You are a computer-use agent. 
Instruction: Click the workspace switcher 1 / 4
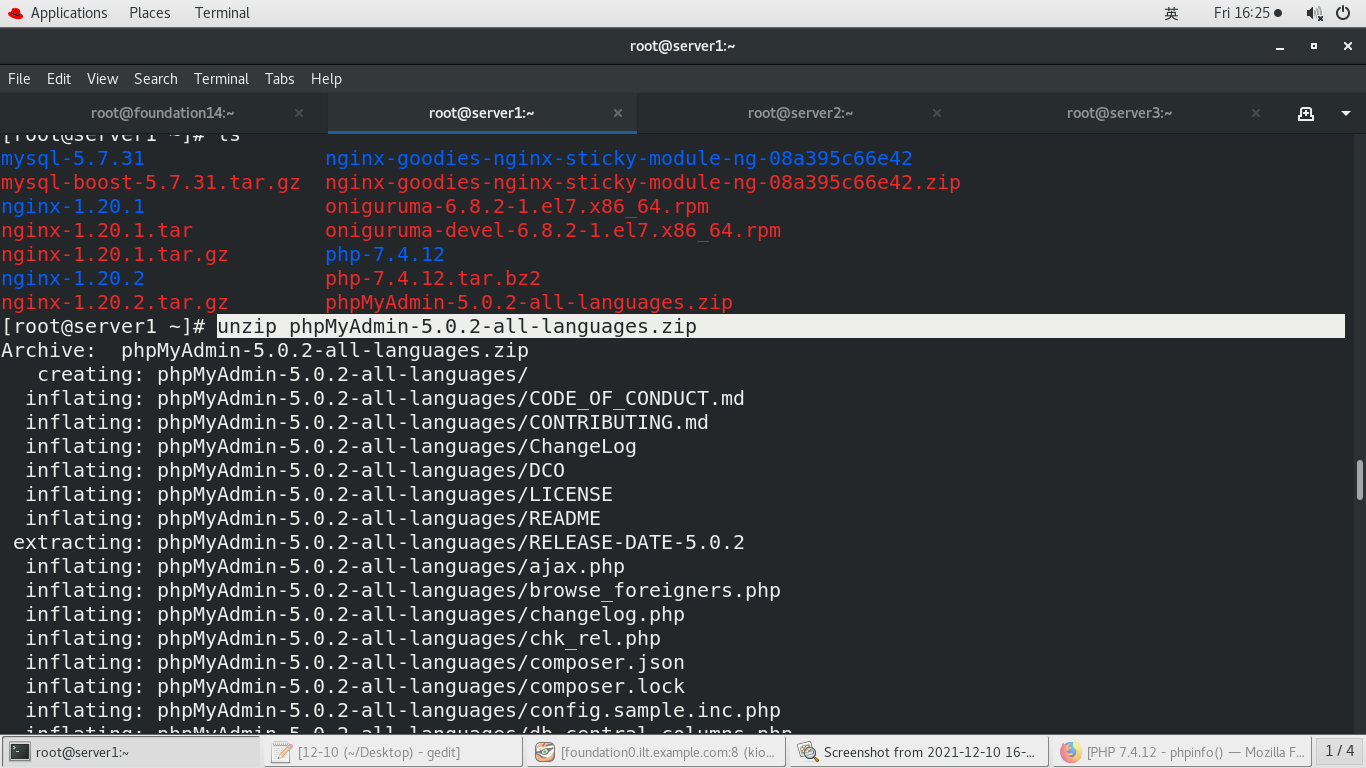pyautogui.click(x=1339, y=751)
